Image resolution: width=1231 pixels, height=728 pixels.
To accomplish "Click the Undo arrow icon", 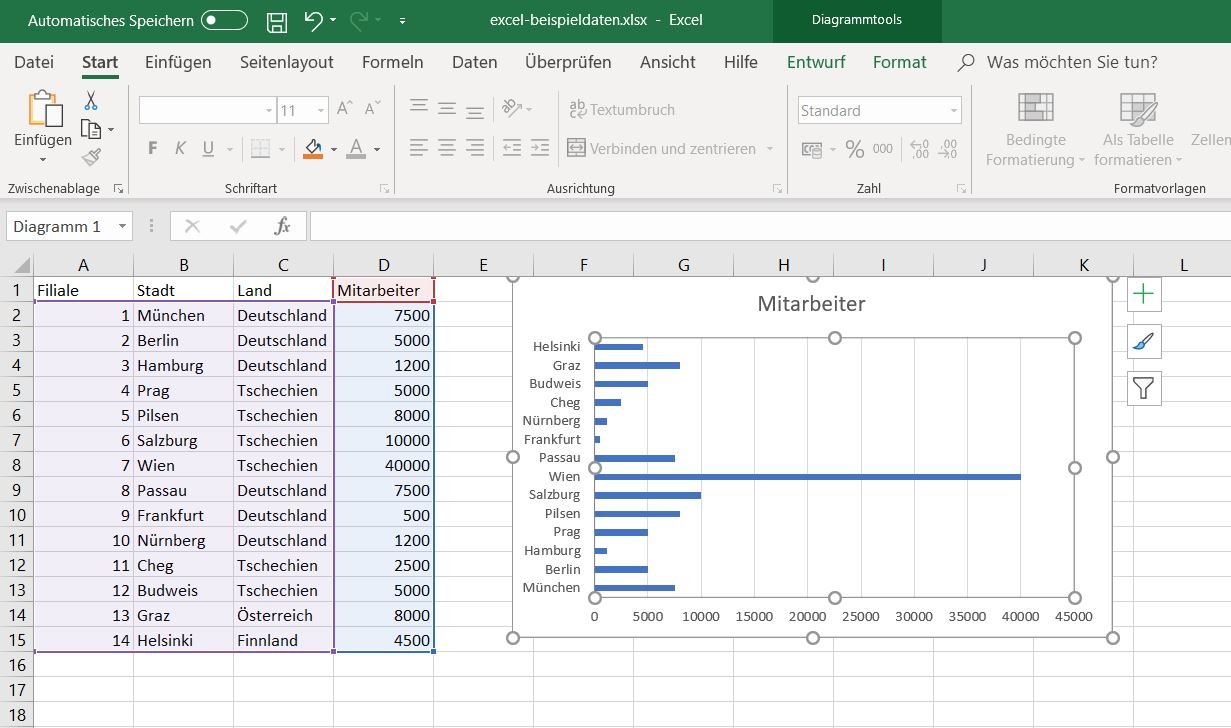I will coord(313,21).
